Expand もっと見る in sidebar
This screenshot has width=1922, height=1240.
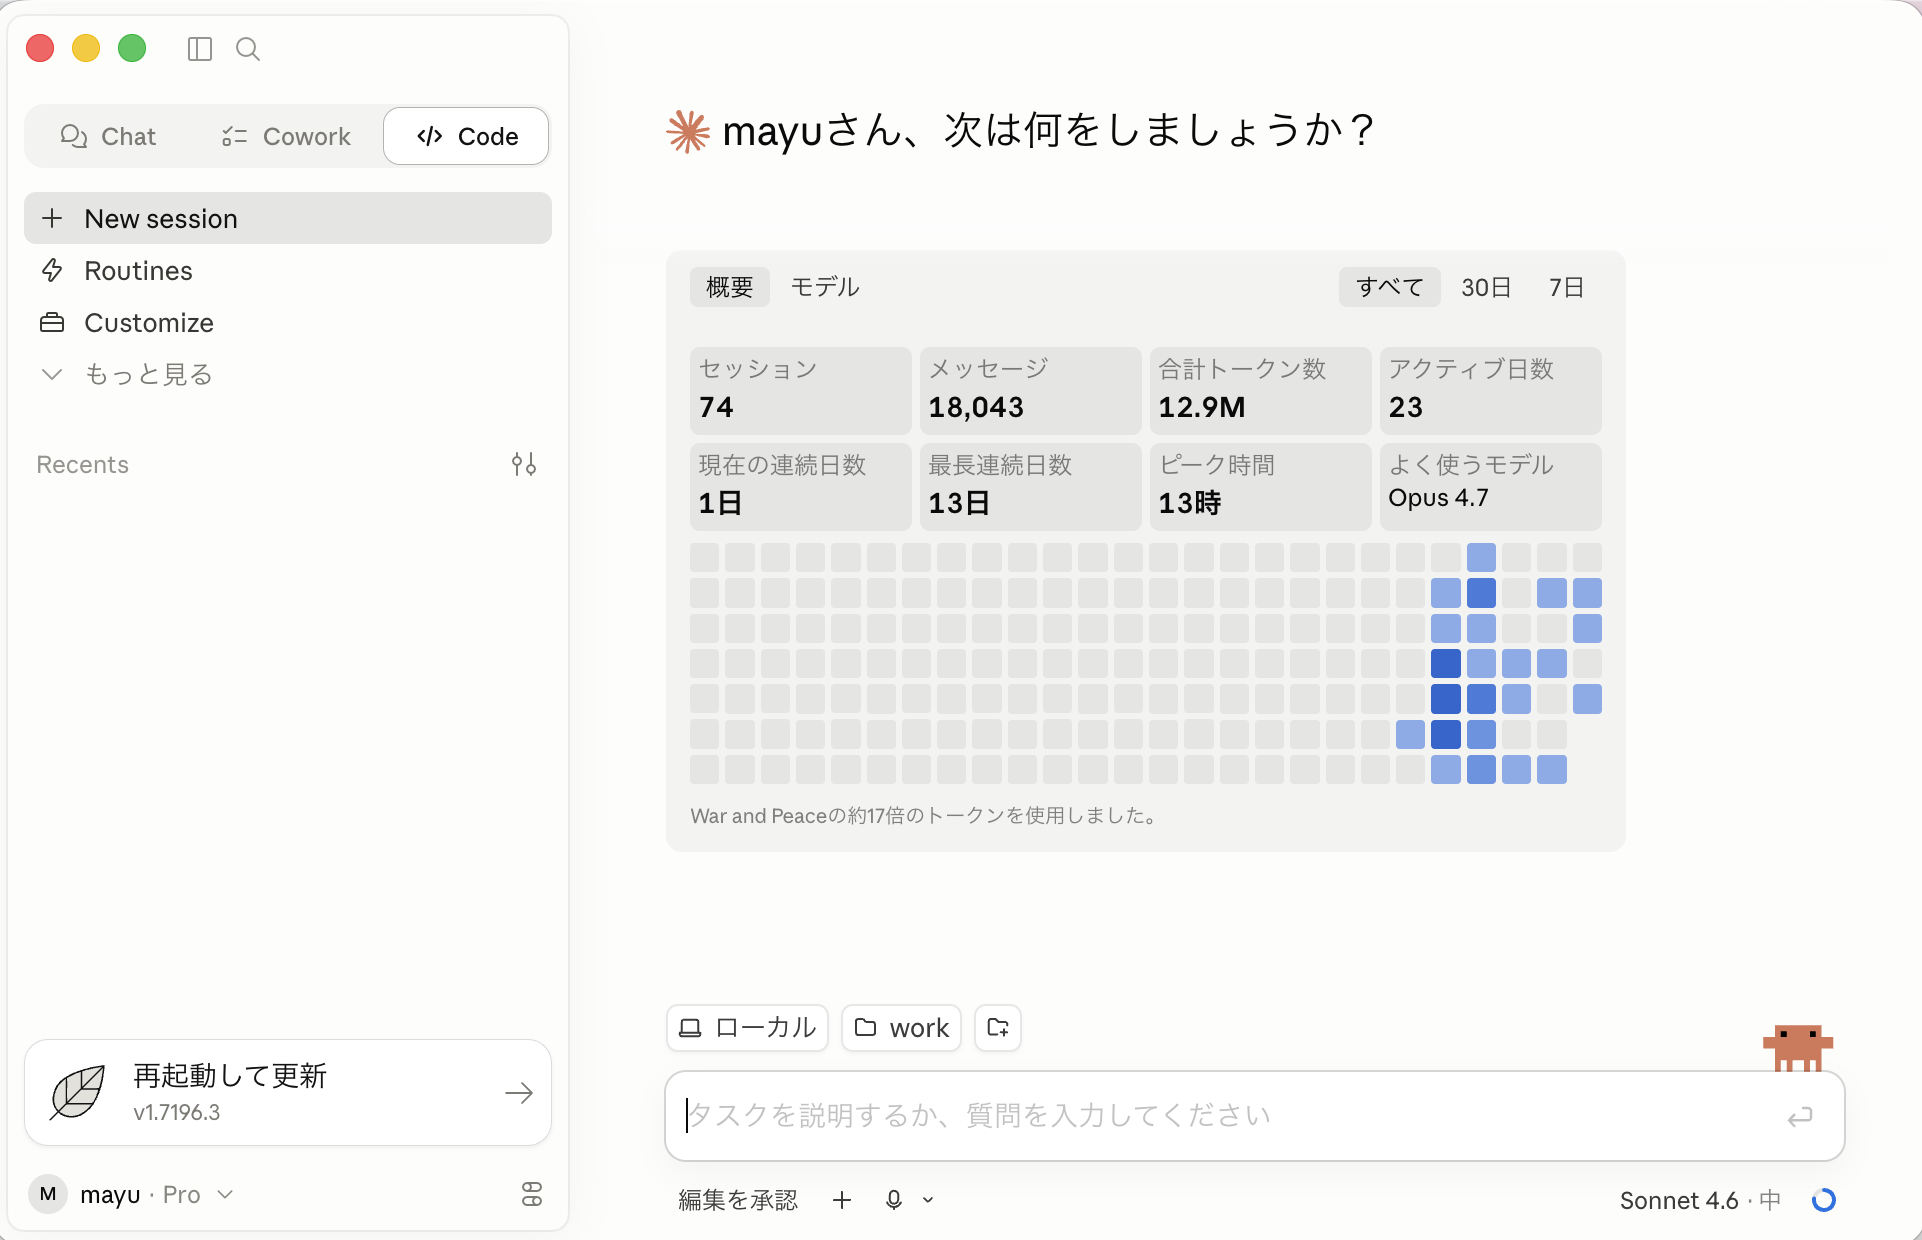(288, 374)
